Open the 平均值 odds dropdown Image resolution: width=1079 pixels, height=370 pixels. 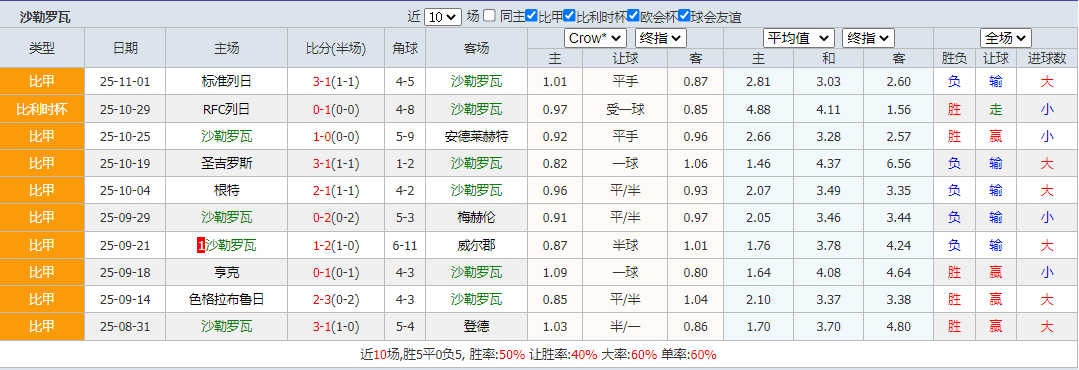[x=798, y=39]
